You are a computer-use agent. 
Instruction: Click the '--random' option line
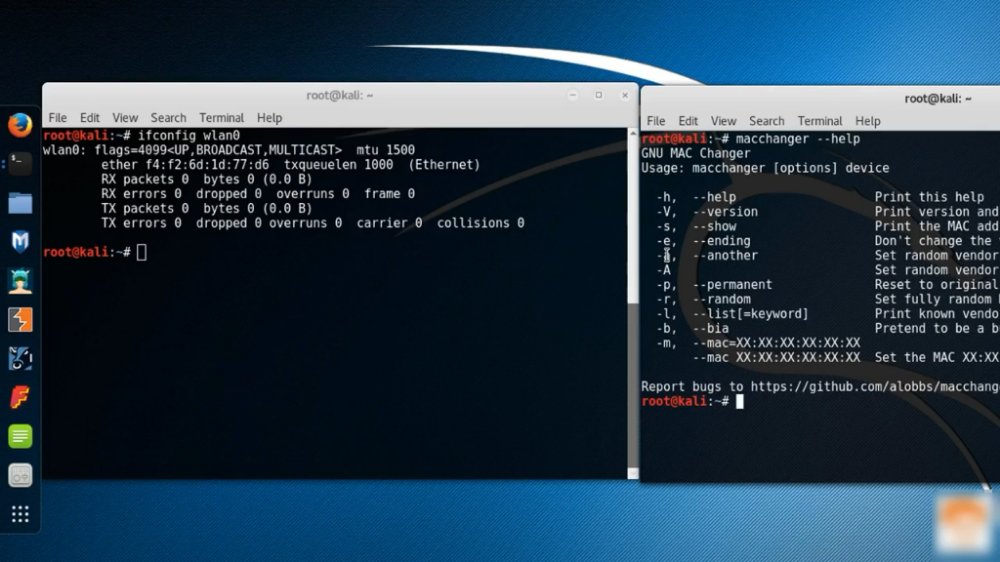click(x=828, y=299)
